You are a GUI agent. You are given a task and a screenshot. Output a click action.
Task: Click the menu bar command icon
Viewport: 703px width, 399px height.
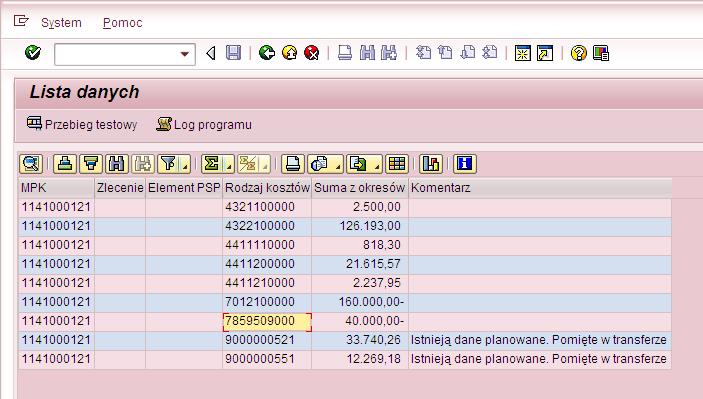pyautogui.click(x=21, y=21)
